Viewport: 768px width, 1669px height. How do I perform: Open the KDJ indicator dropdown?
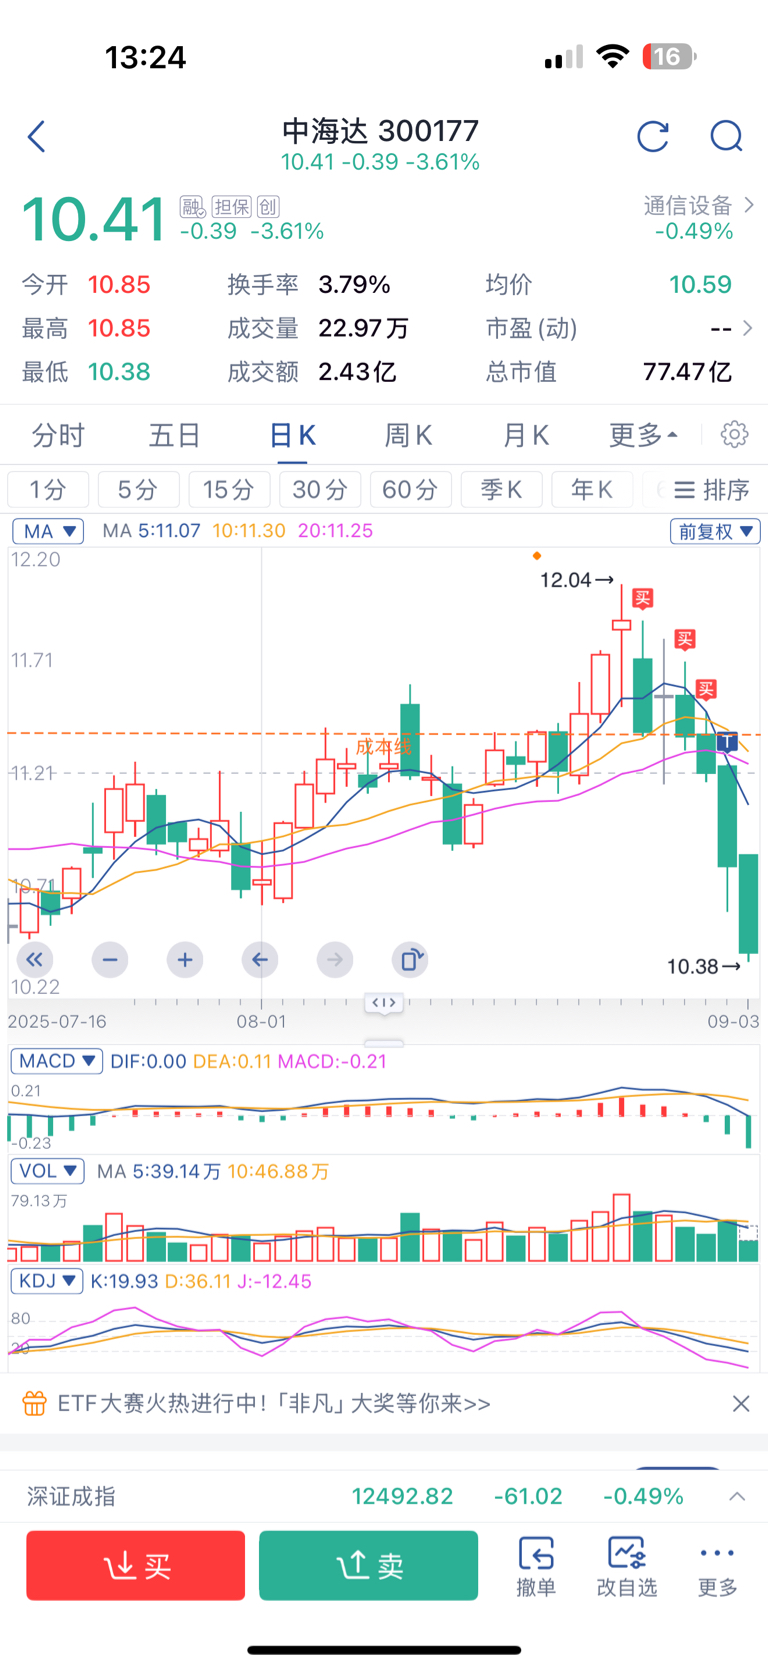tap(46, 1281)
